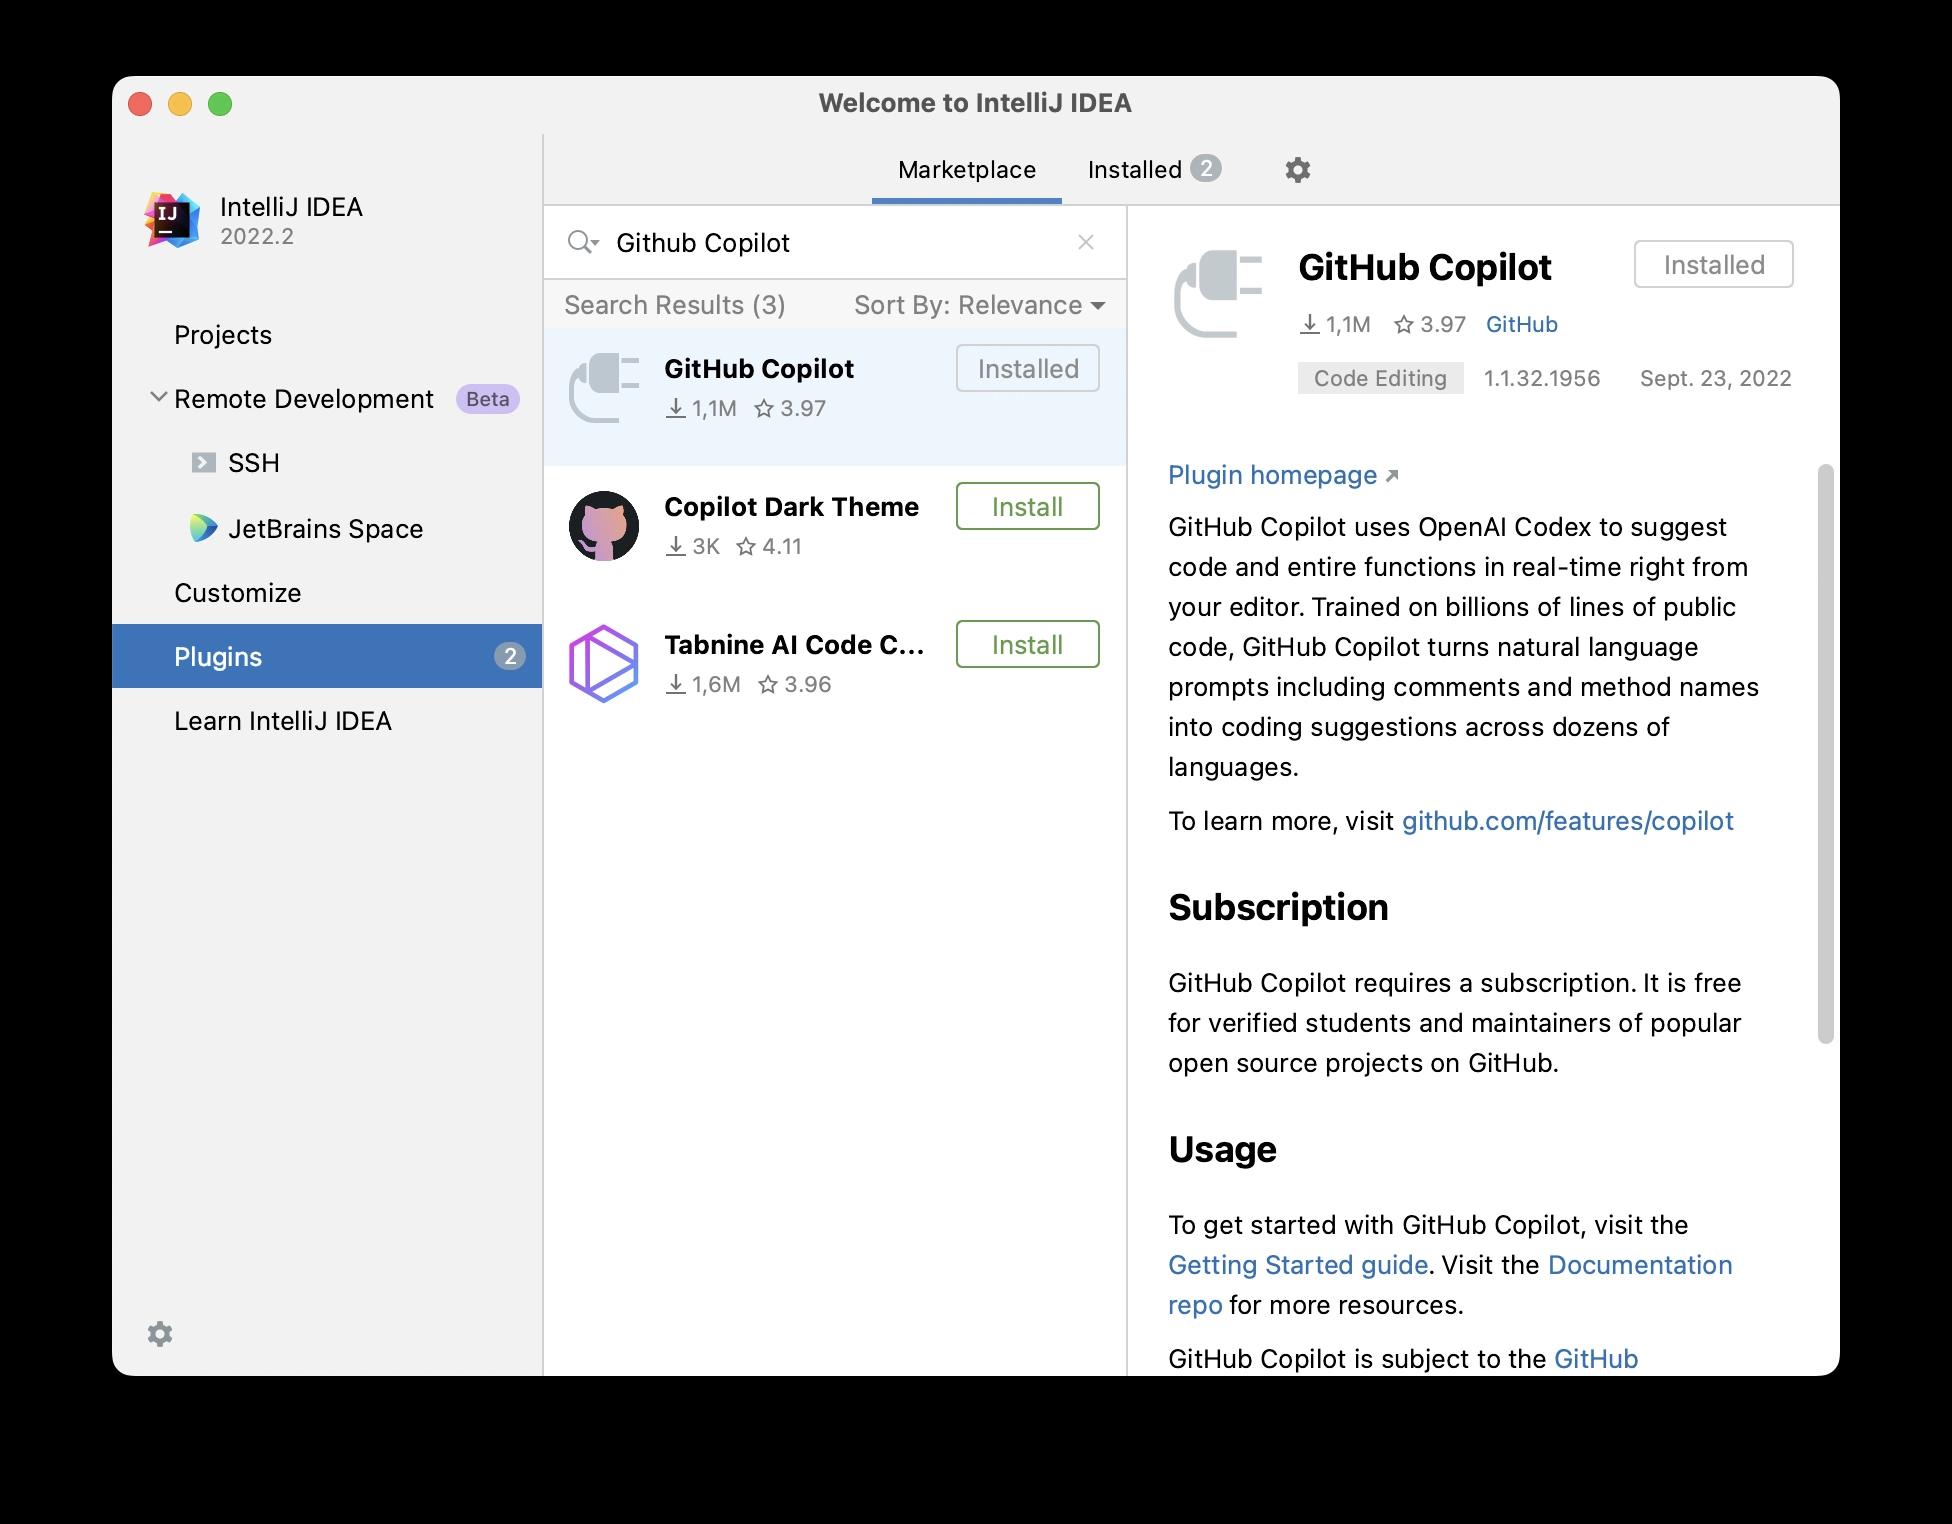The height and width of the screenshot is (1524, 1952).
Task: Click the Github Copilot search field
Action: point(830,243)
